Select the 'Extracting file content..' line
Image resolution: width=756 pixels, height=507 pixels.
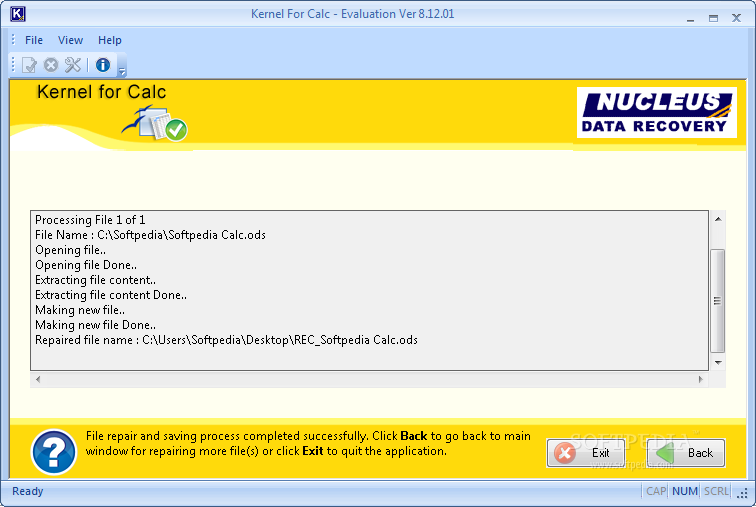tap(95, 280)
